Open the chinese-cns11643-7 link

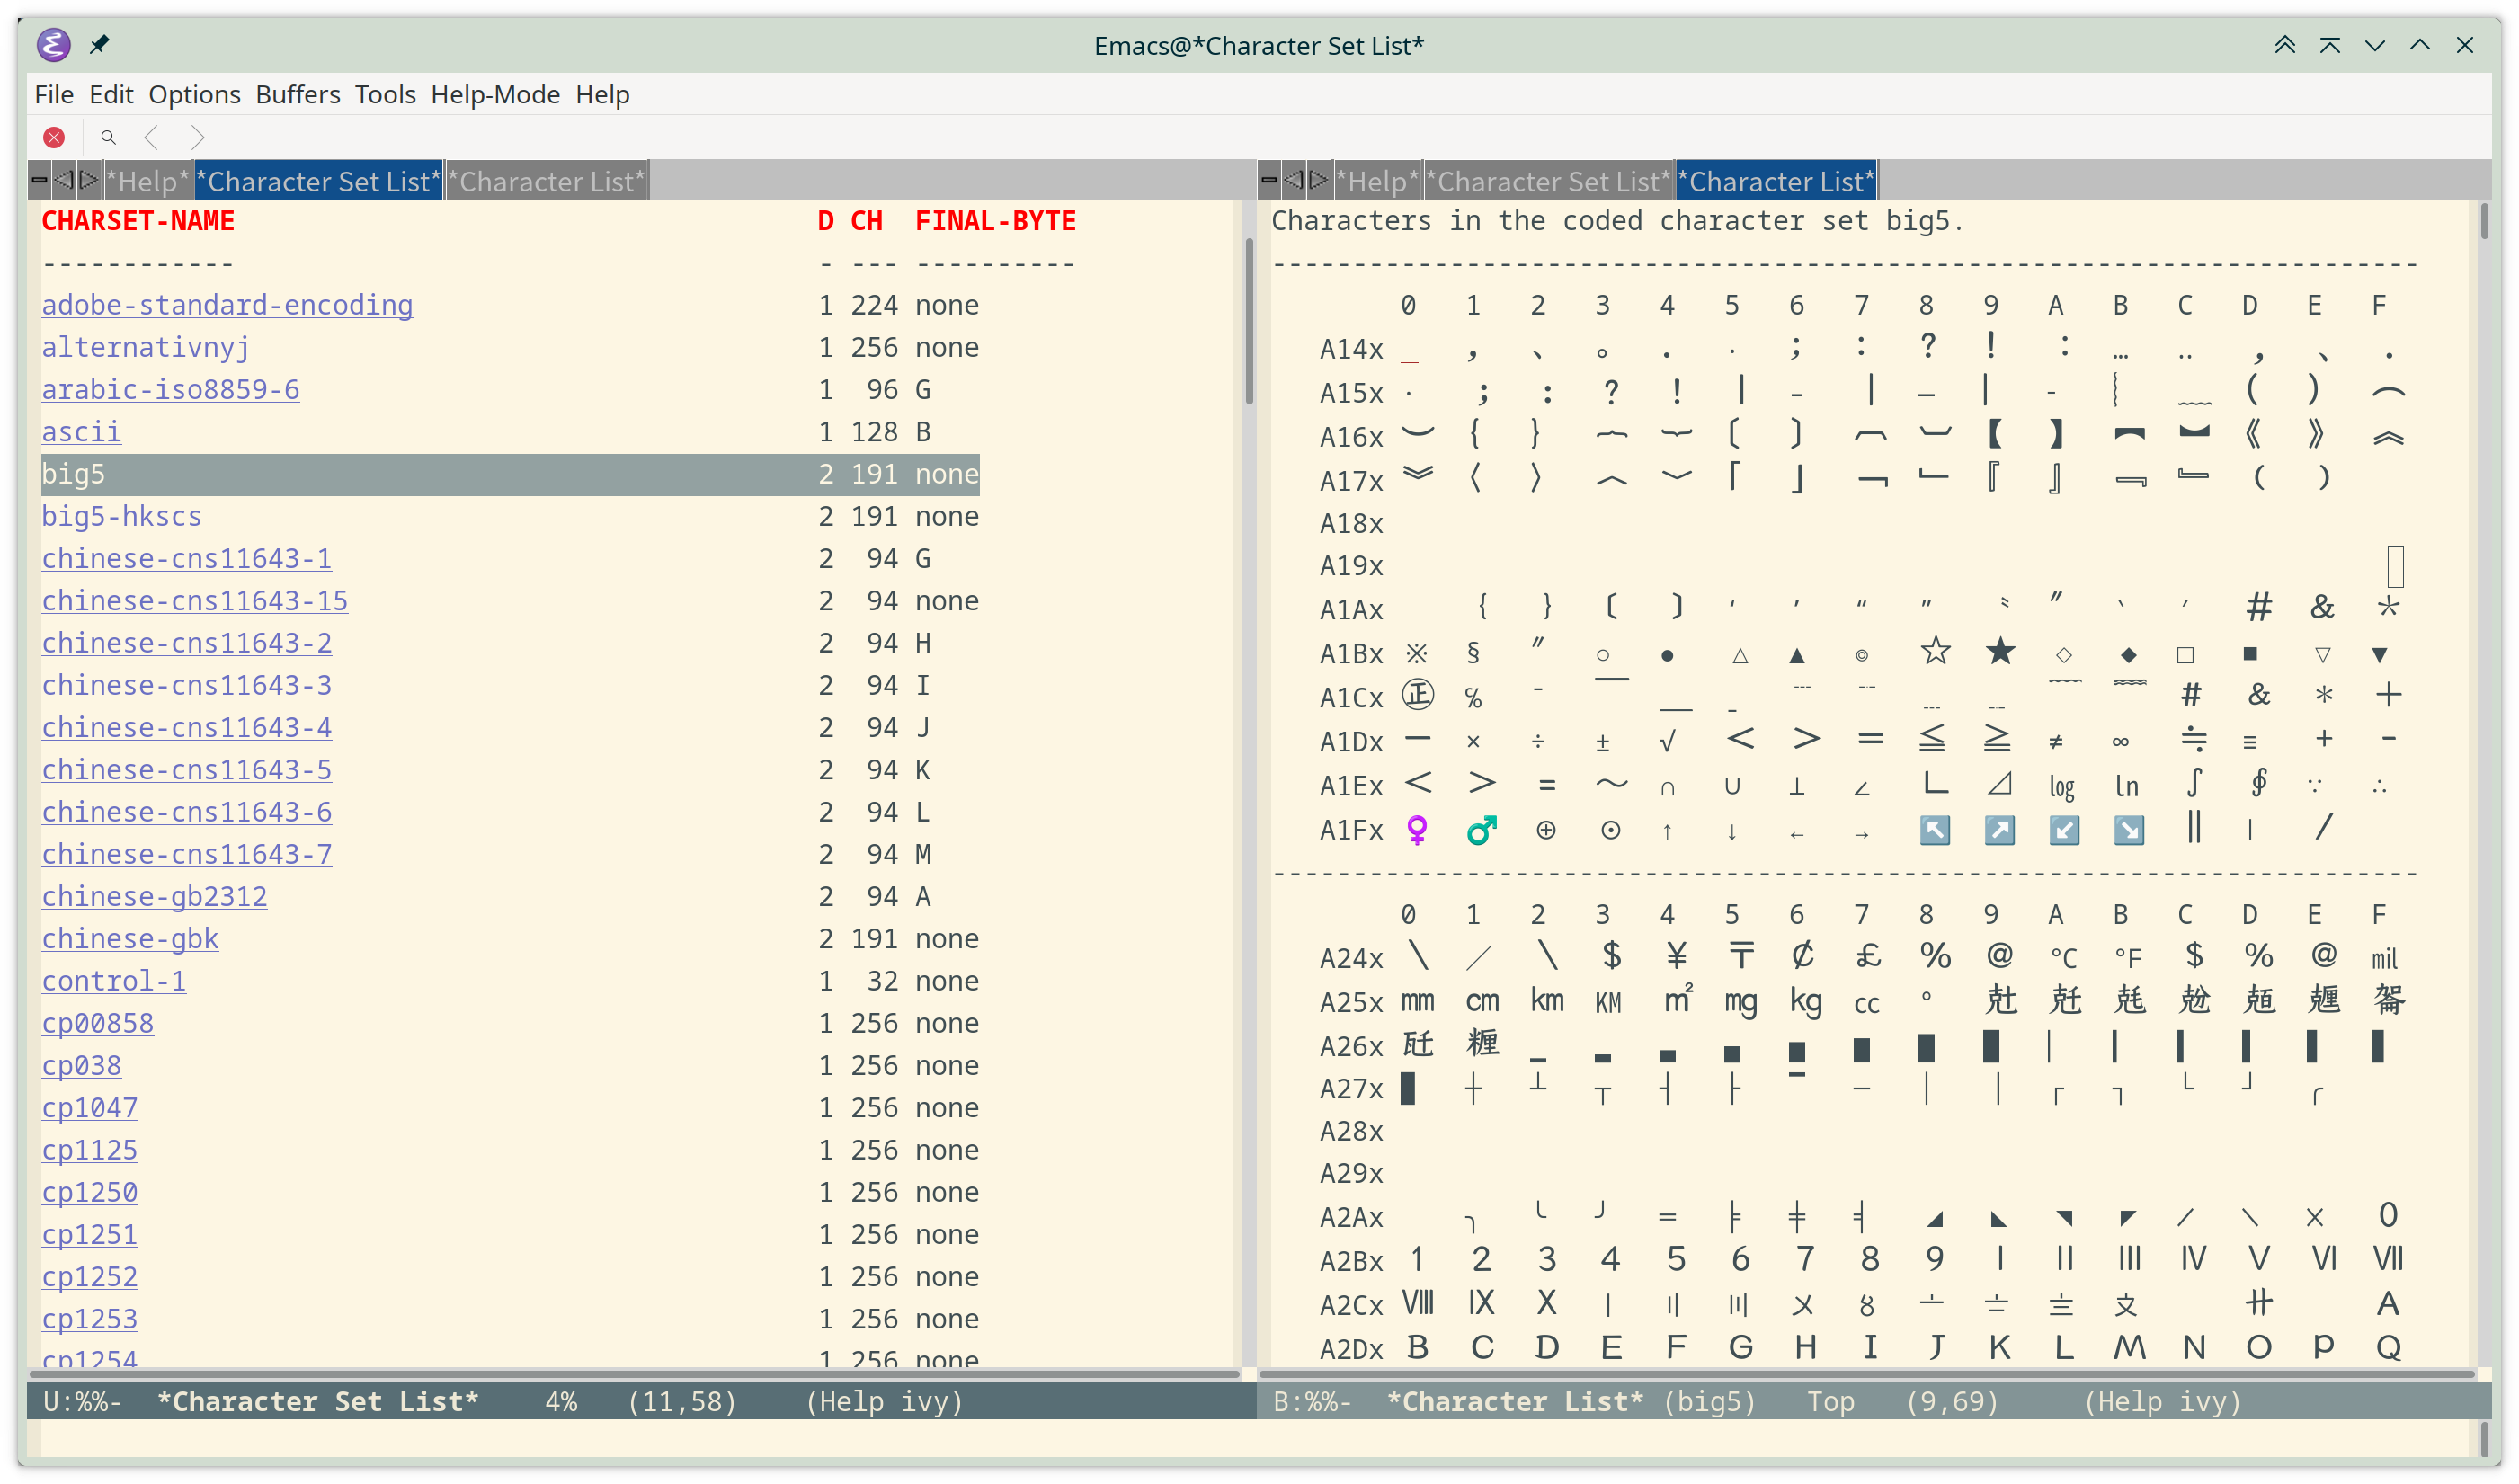pyautogui.click(x=186, y=854)
